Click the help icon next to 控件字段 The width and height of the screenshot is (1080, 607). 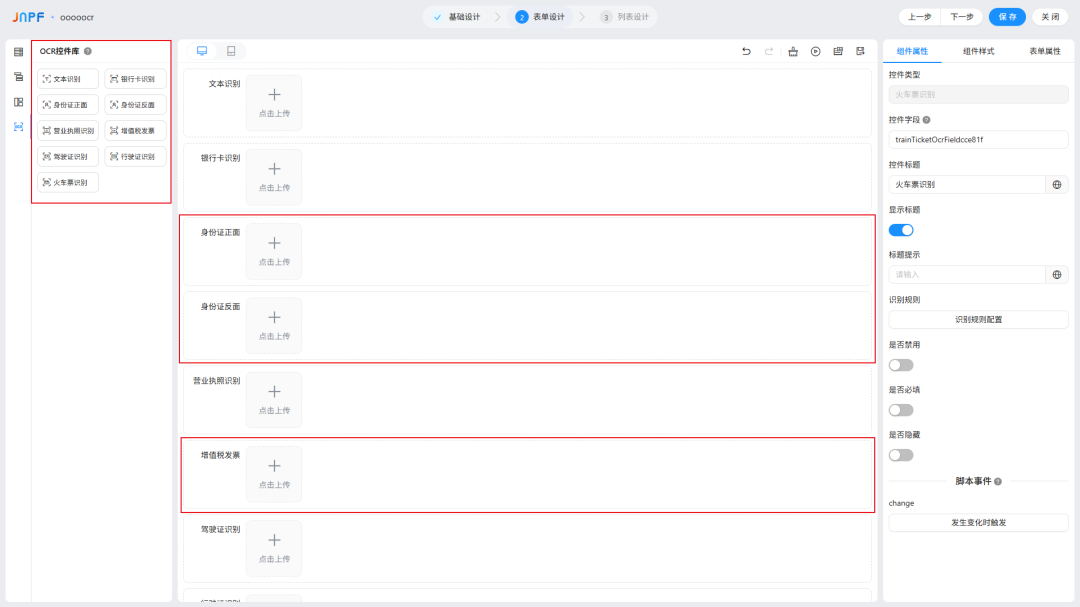[926, 119]
